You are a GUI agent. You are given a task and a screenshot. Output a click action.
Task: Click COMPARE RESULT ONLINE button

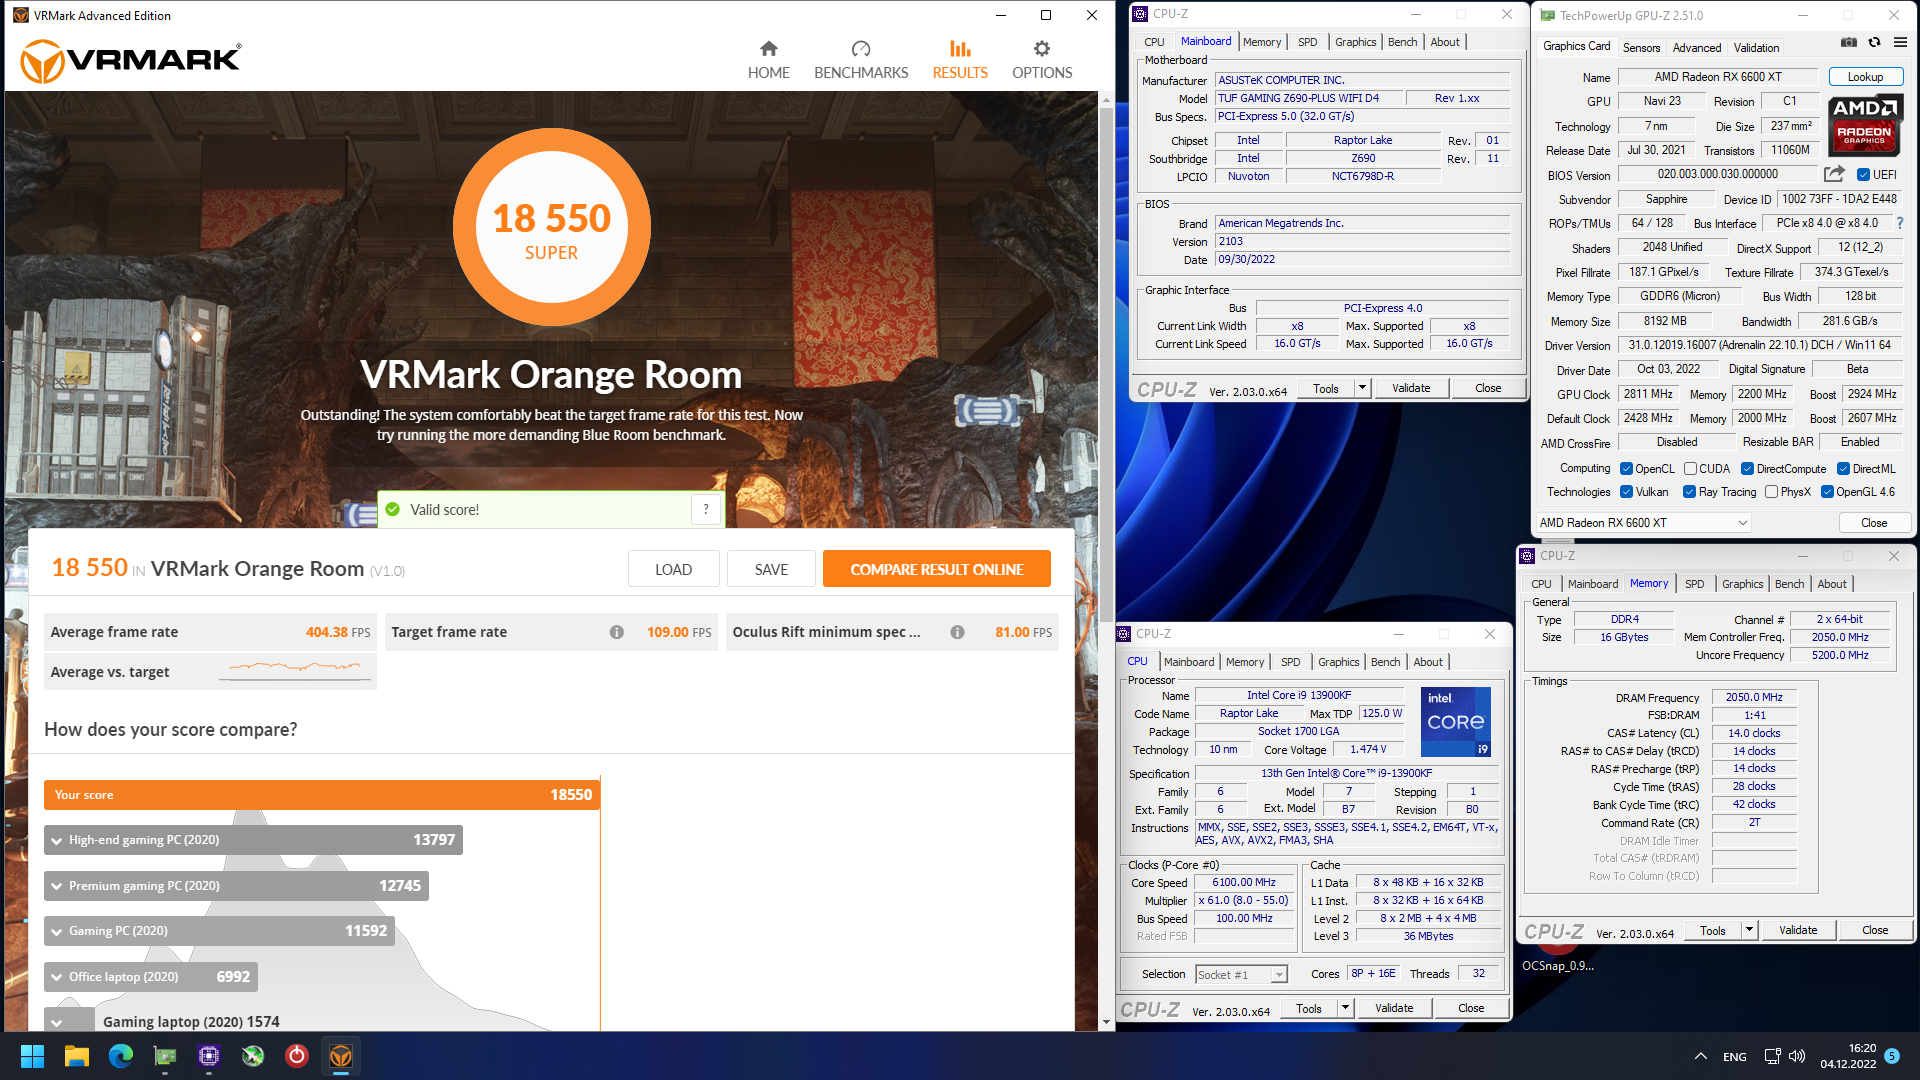pos(937,569)
